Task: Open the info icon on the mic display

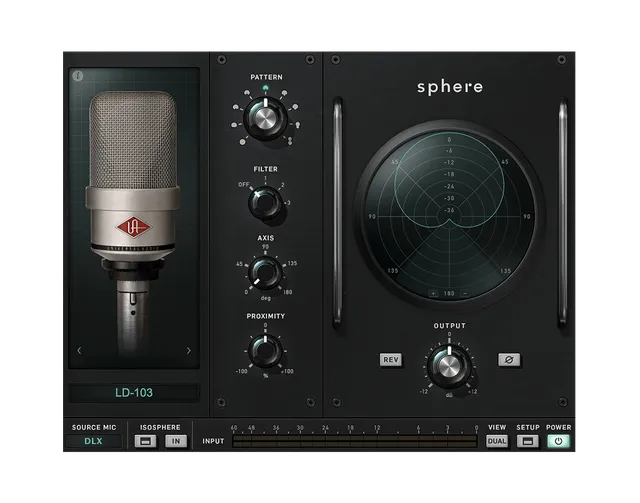Action: 78,76
